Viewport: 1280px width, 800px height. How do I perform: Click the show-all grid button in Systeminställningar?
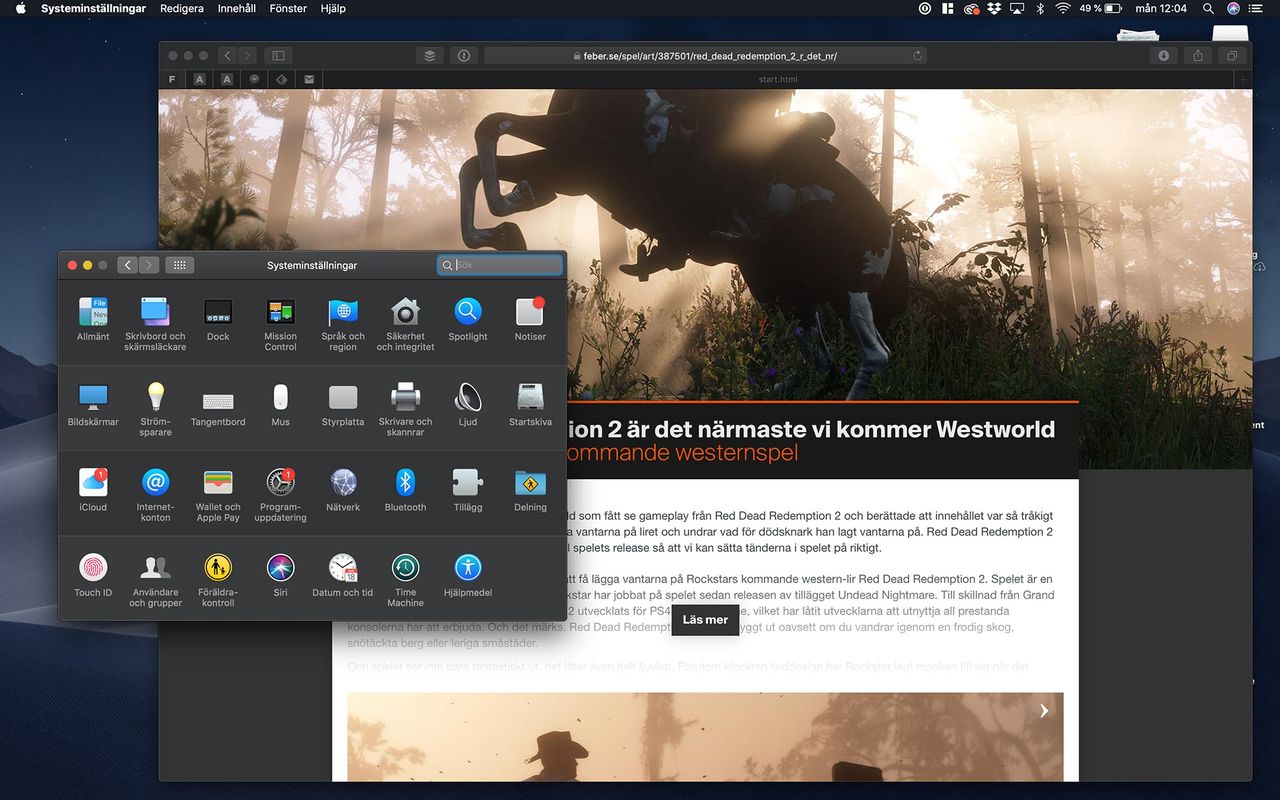[180, 265]
